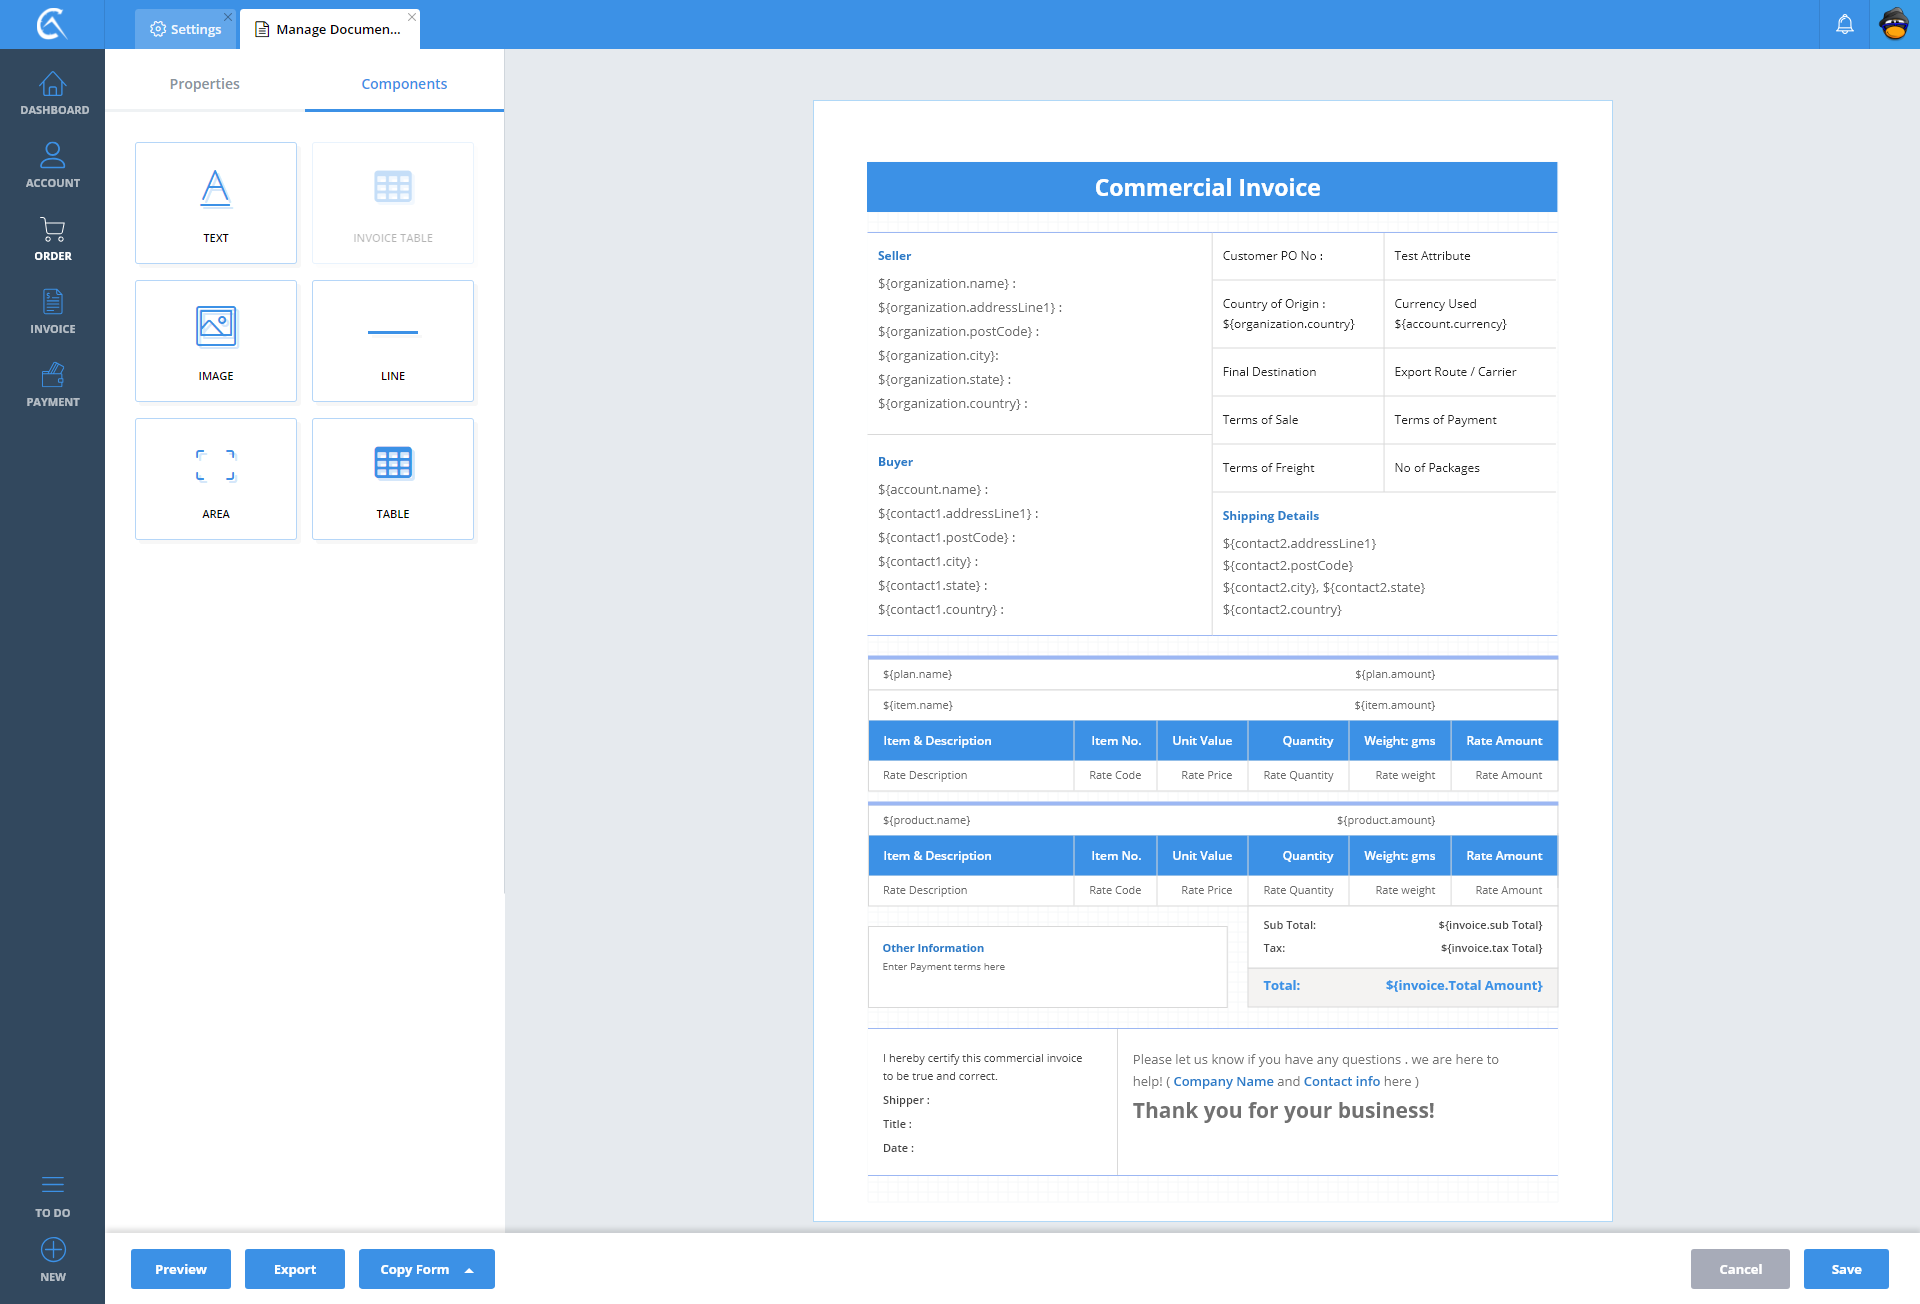Click the Preview button
The width and height of the screenshot is (1920, 1304).
pos(181,1269)
